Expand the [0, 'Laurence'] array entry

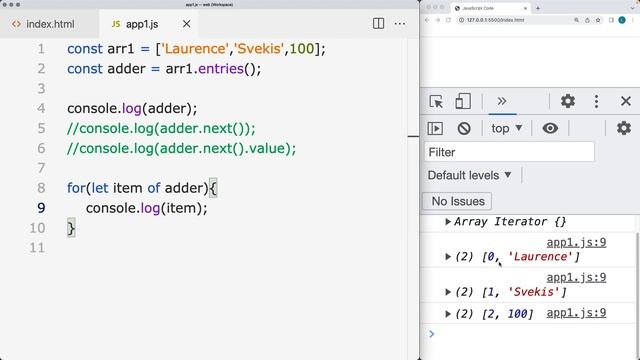tap(448, 257)
